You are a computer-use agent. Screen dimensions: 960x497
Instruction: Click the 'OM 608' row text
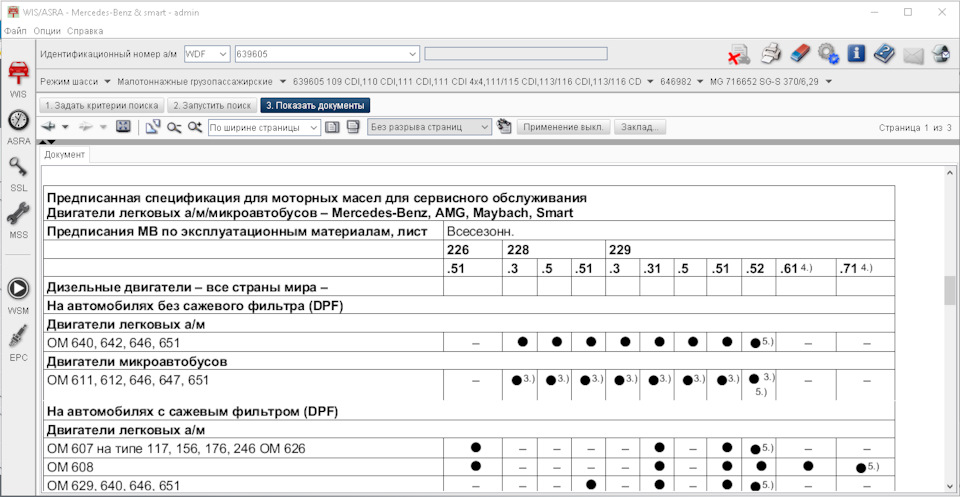[70, 468]
